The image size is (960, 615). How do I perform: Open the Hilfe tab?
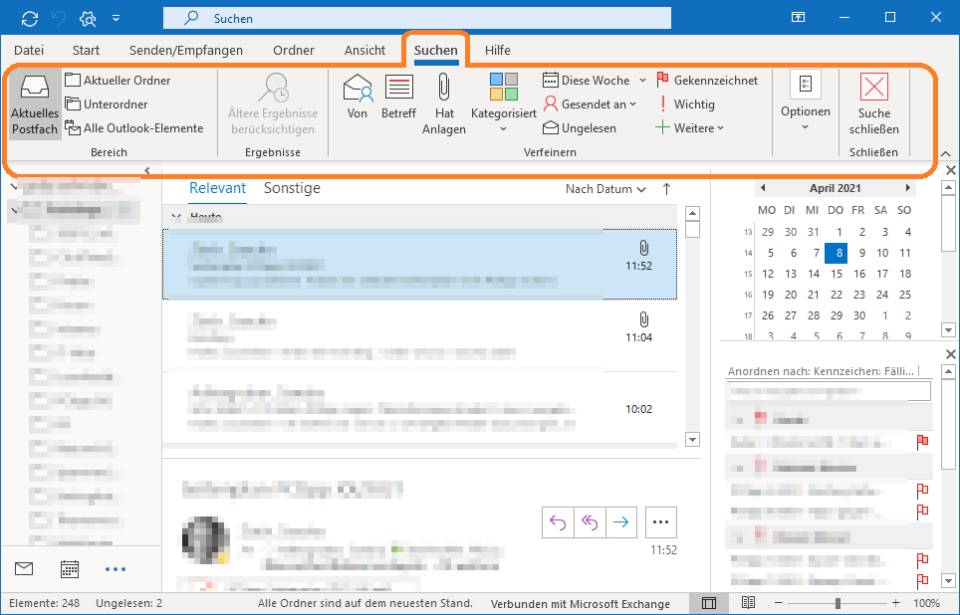(498, 50)
